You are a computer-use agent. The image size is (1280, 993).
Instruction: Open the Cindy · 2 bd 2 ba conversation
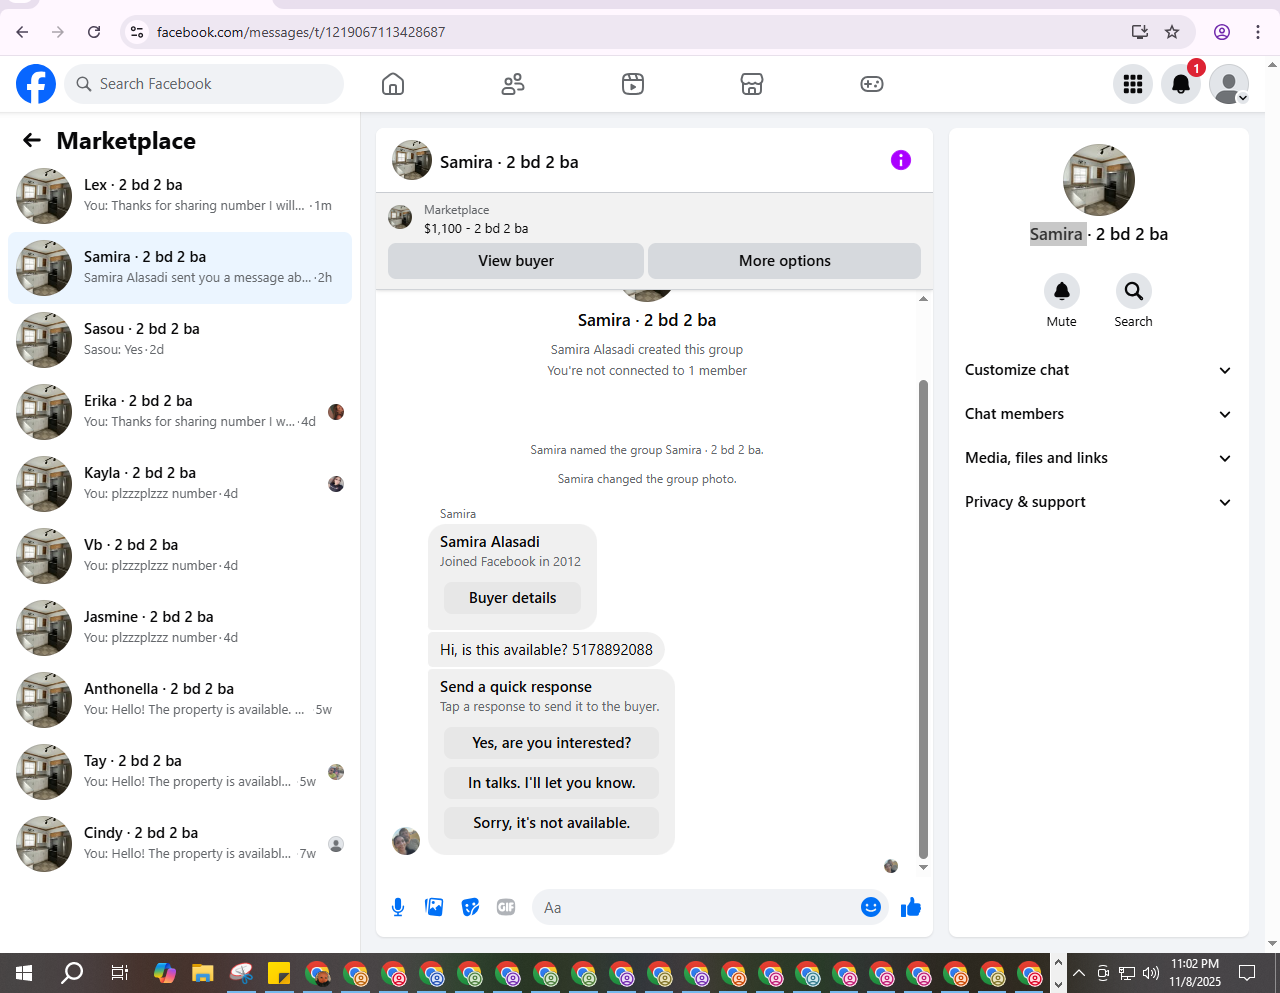coord(180,844)
